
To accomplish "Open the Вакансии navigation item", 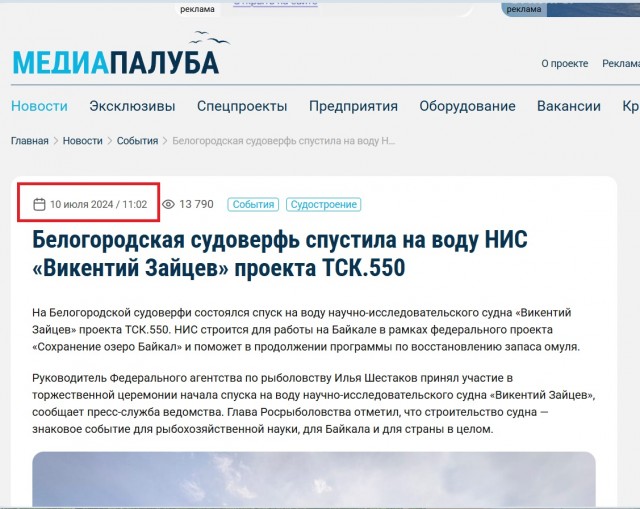I will [x=569, y=106].
